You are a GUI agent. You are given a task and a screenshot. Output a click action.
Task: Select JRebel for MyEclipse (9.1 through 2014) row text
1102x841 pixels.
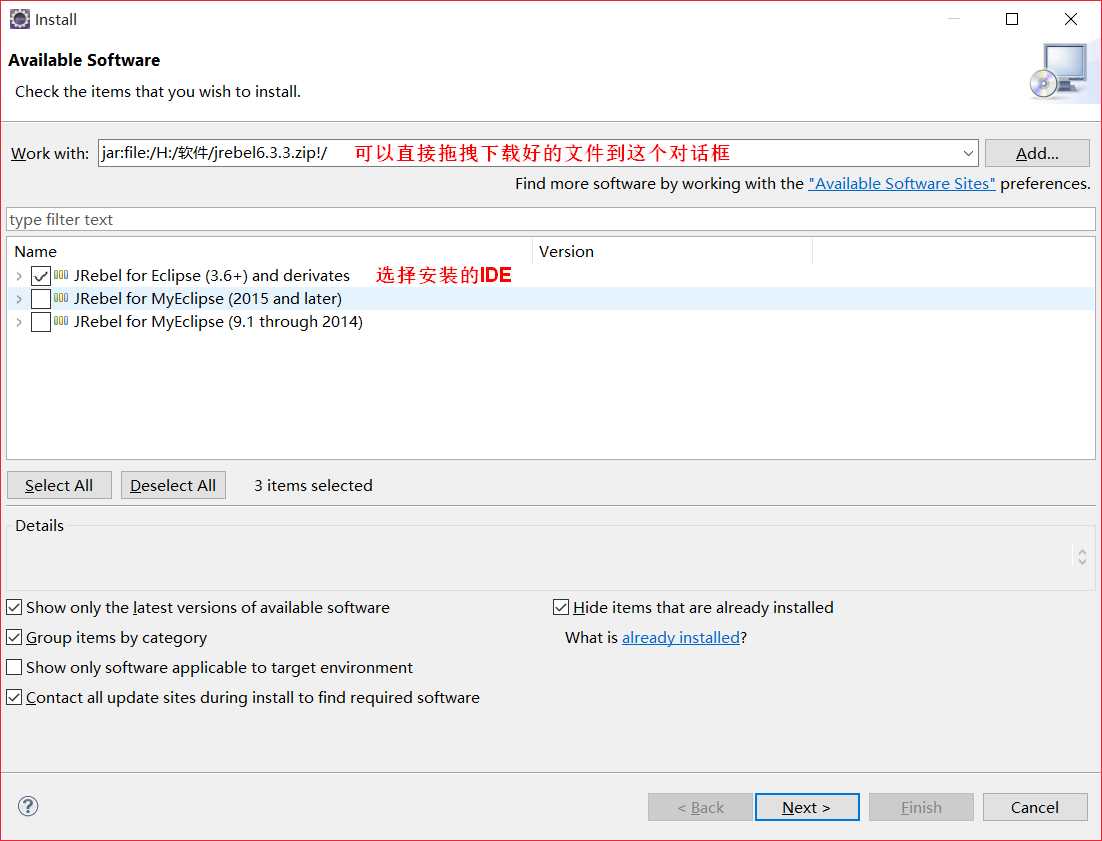point(219,322)
